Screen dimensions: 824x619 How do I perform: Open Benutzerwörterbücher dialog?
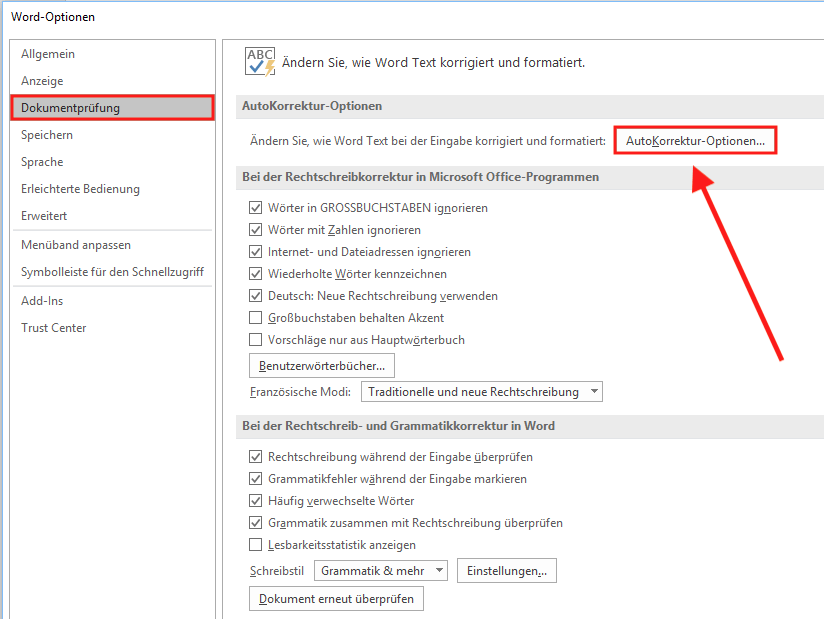pyautogui.click(x=322, y=366)
